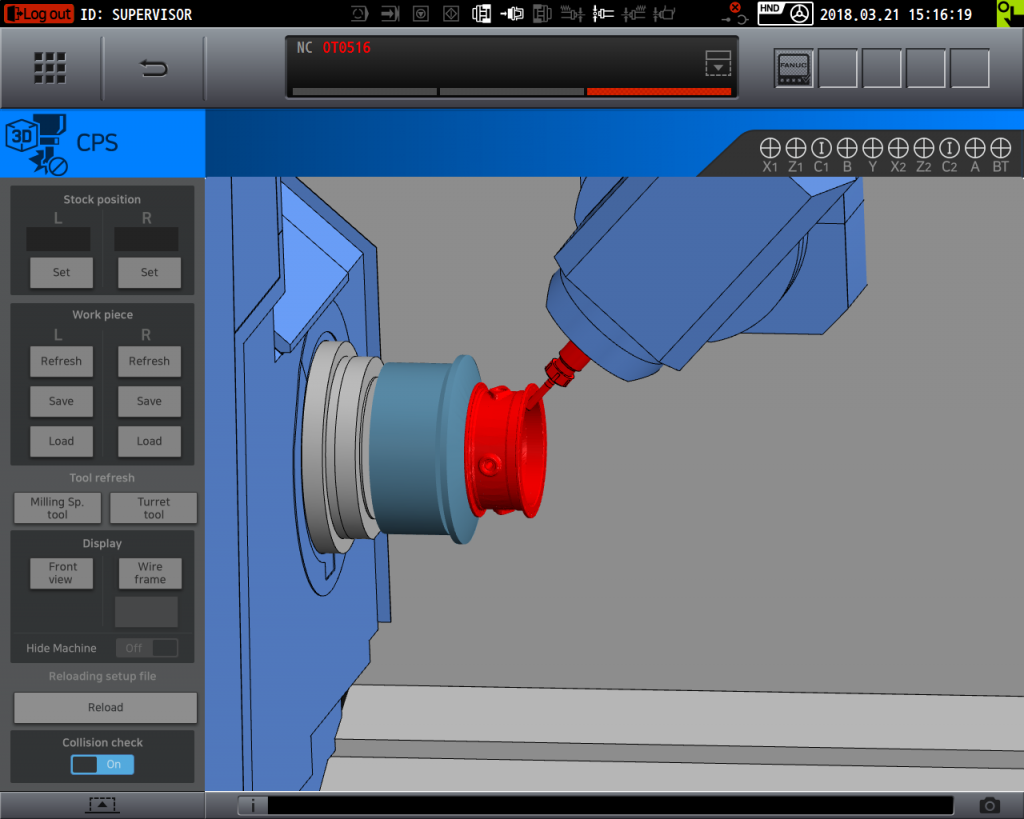The height and width of the screenshot is (819, 1024).
Task: Open the main menu grid icon
Action: click(x=50, y=68)
